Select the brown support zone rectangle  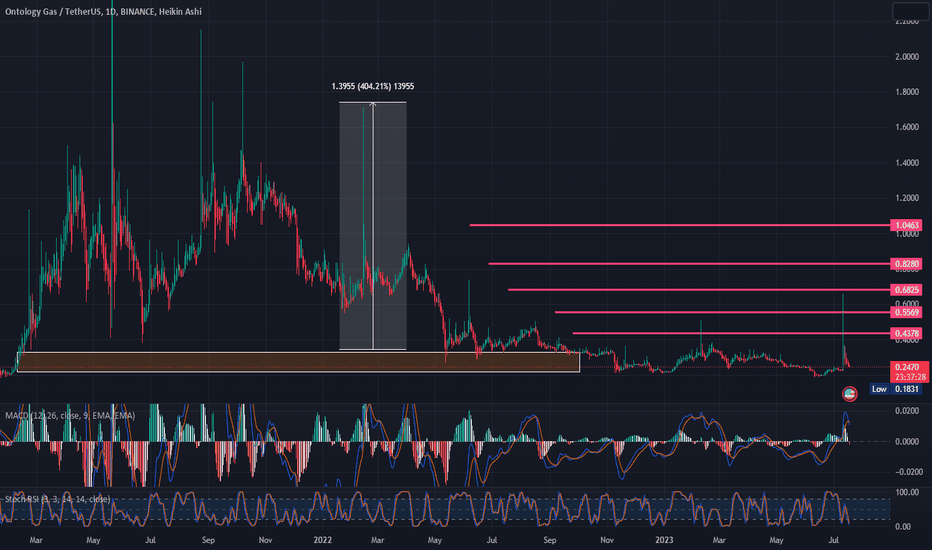tap(298, 362)
